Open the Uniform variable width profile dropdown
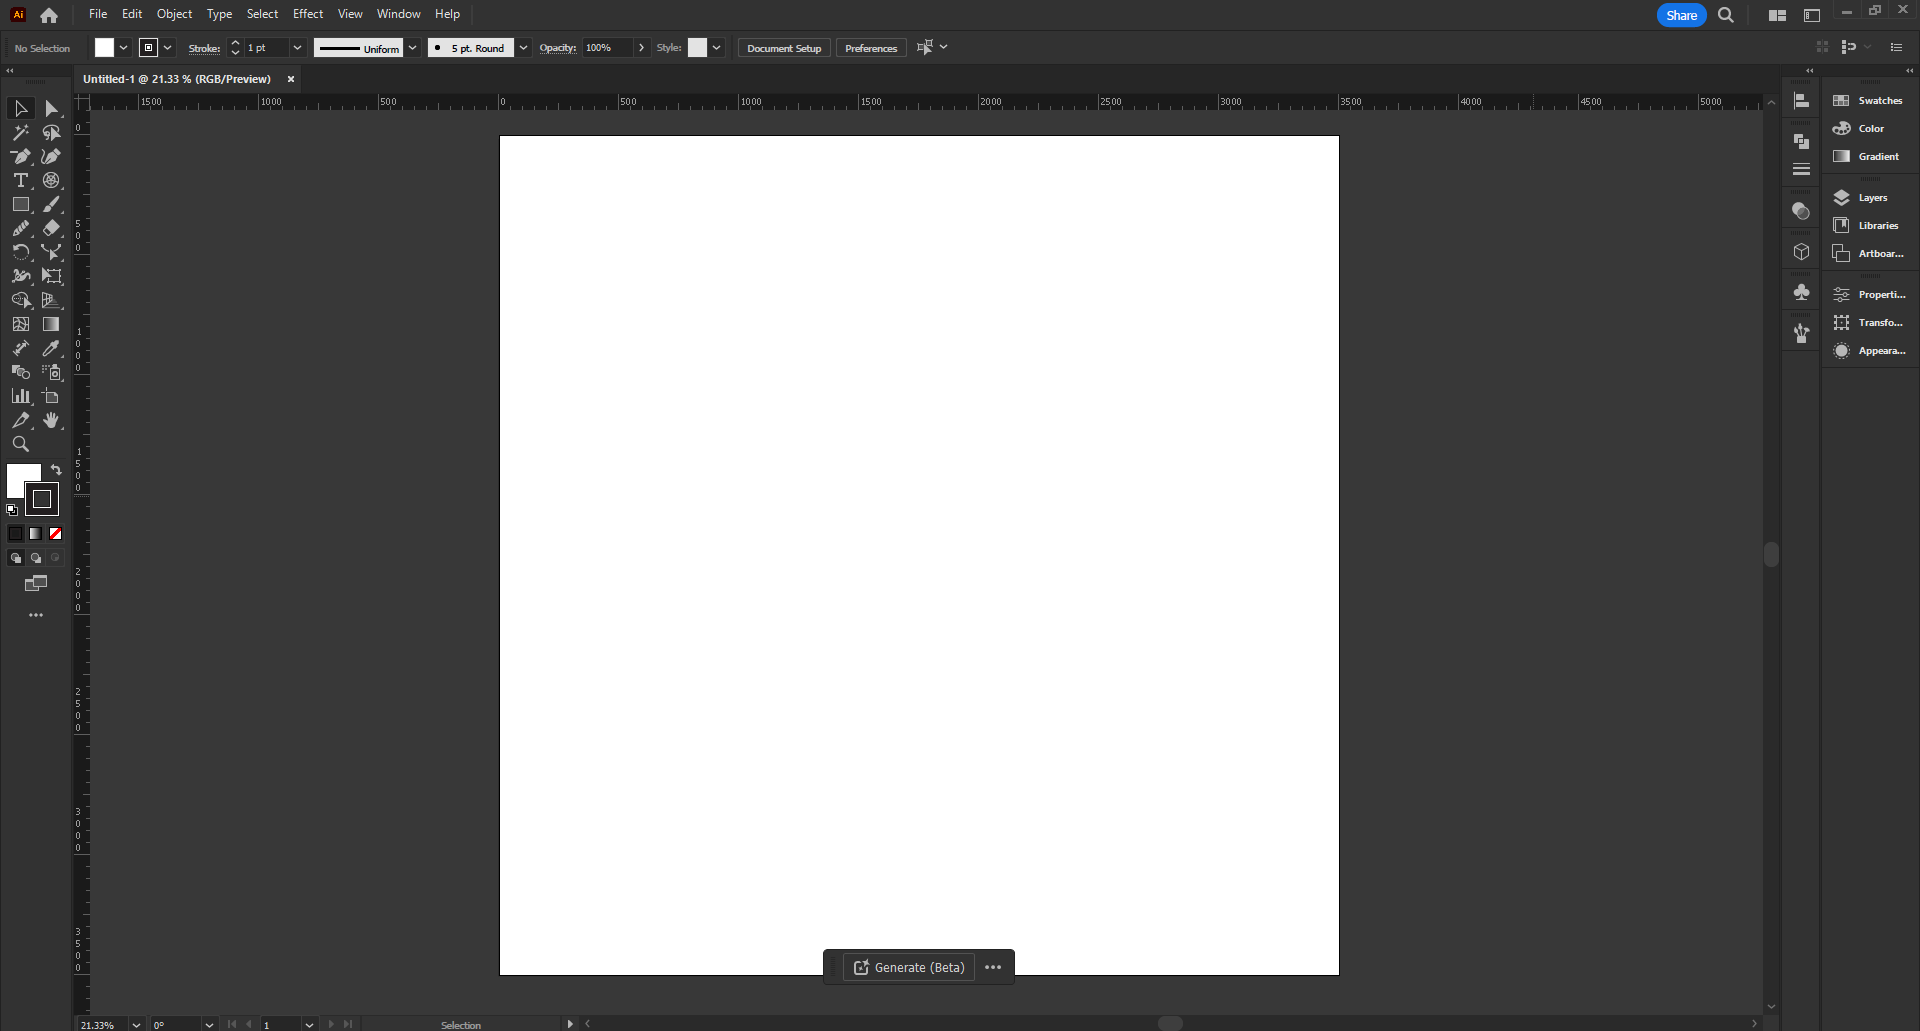The width and height of the screenshot is (1920, 1031). 412,48
